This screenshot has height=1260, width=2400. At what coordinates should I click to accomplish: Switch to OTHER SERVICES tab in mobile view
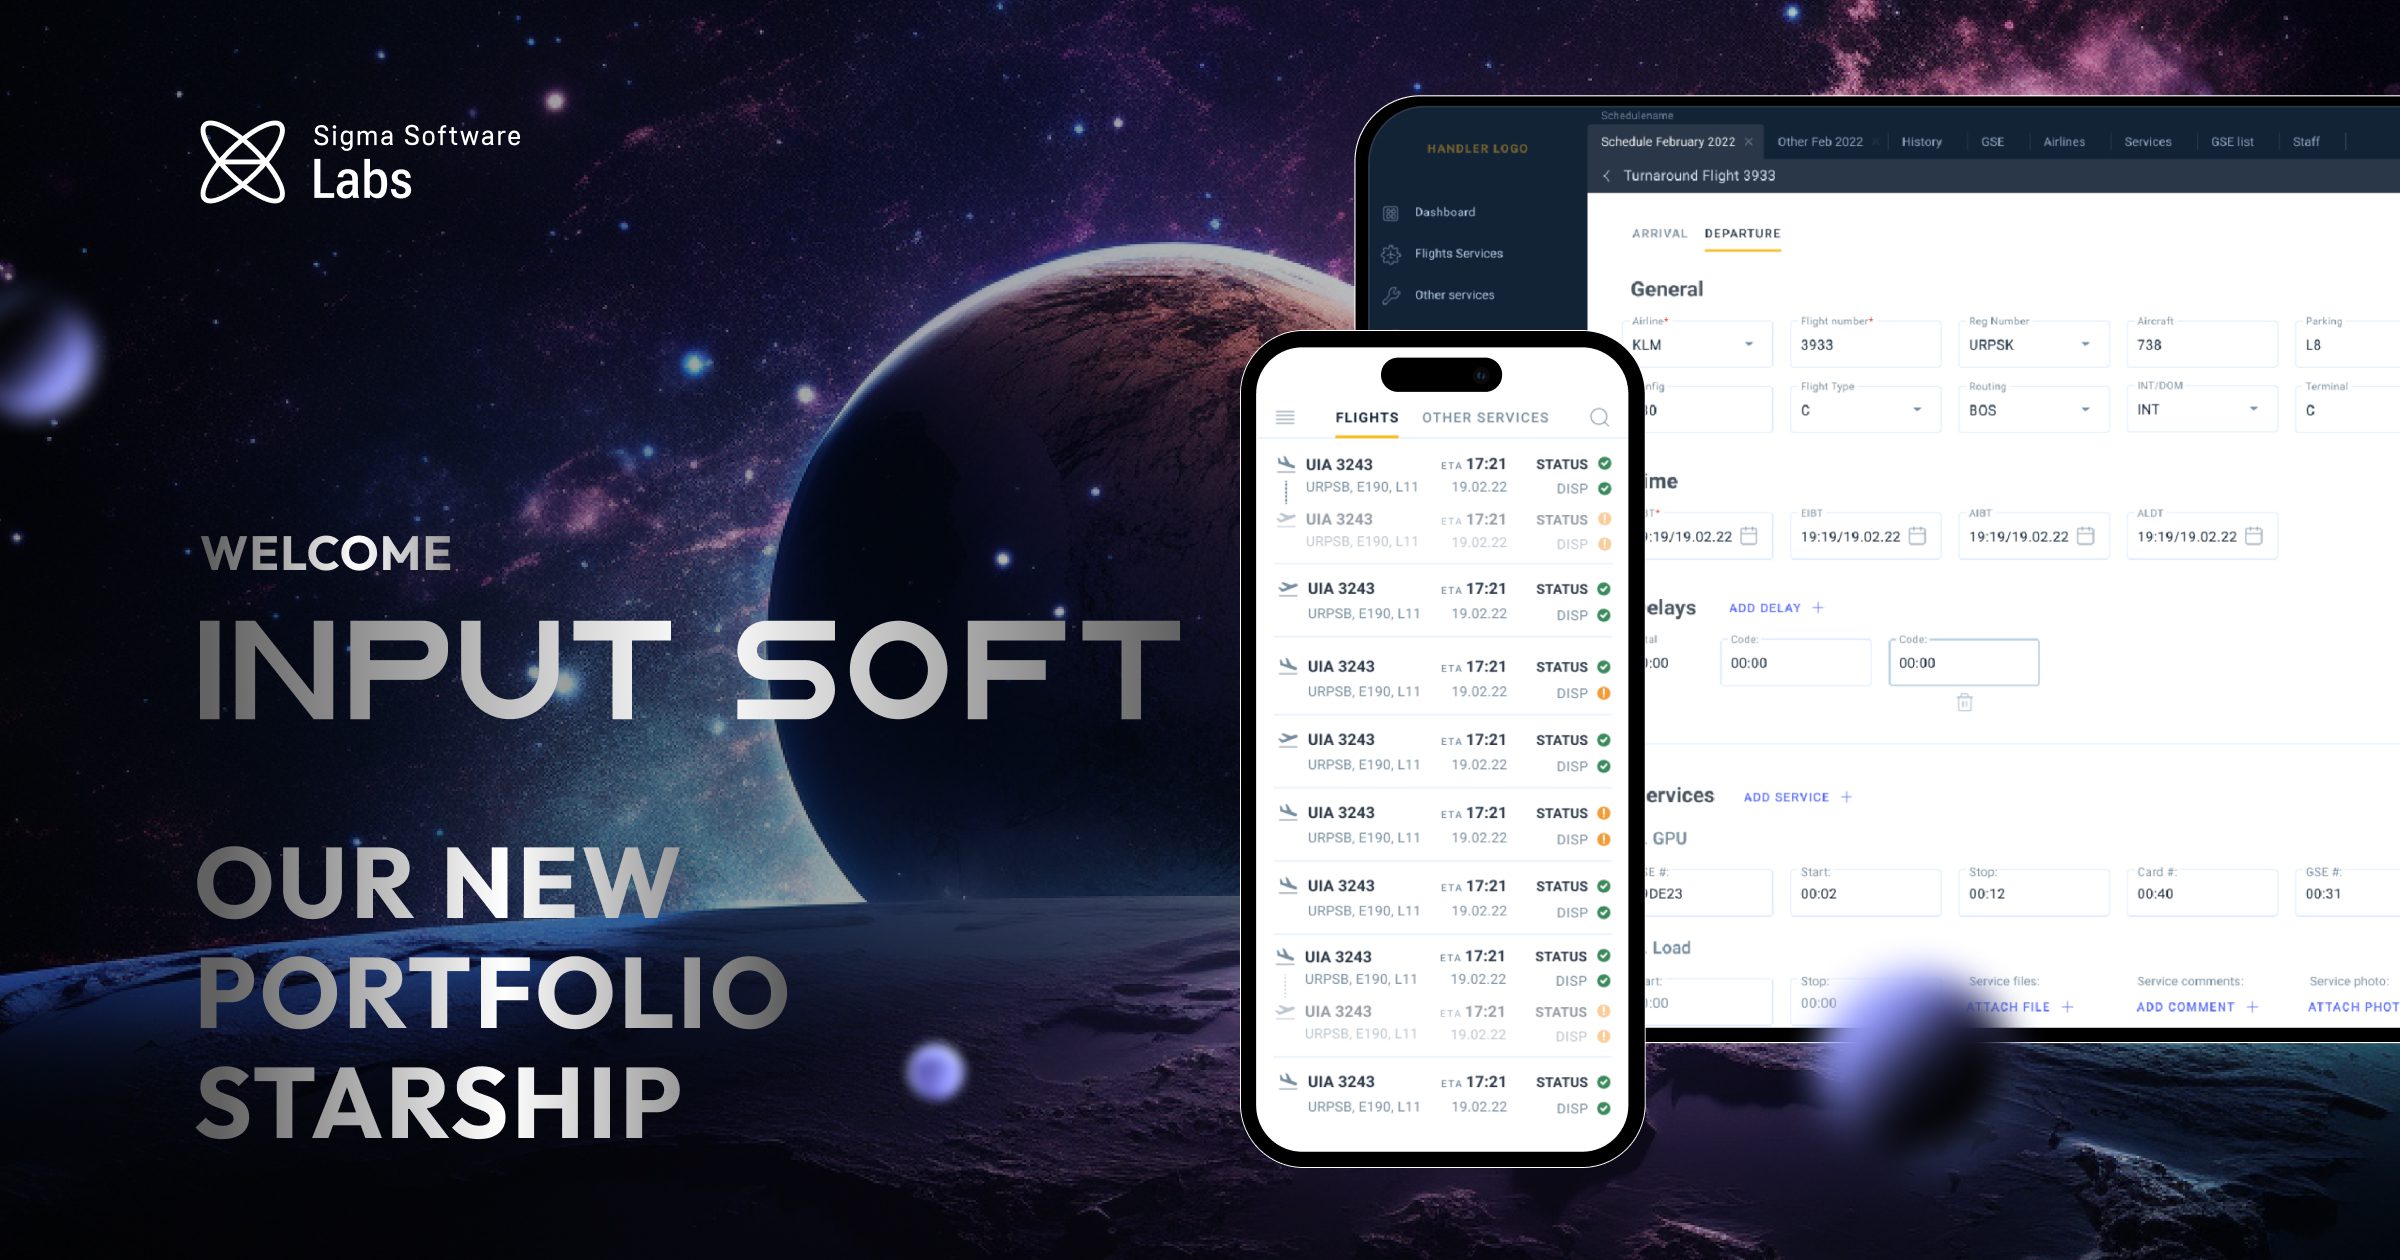pyautogui.click(x=1486, y=417)
